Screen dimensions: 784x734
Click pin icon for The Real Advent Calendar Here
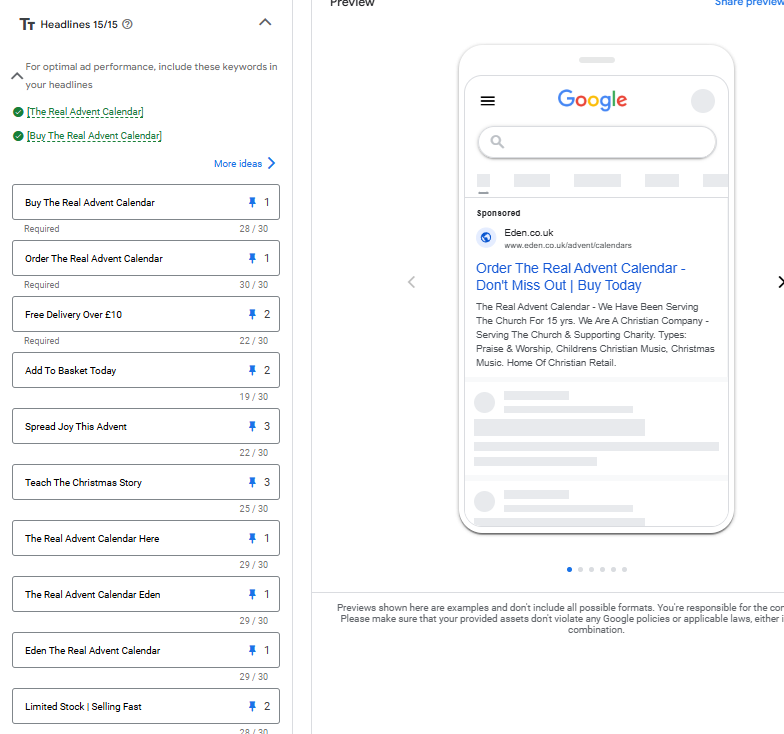pyautogui.click(x=252, y=538)
